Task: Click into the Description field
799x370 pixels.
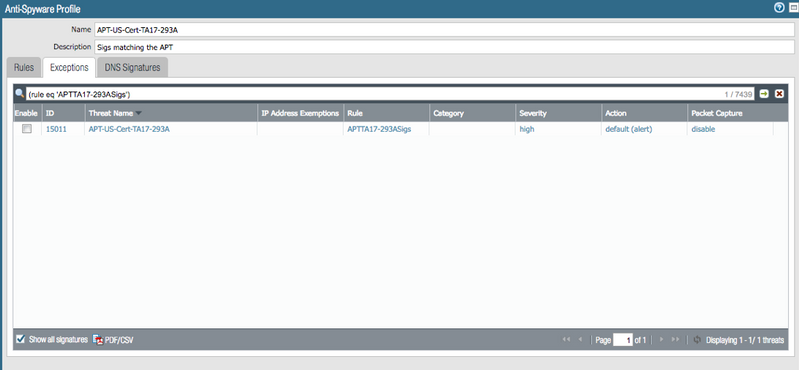Action: [444, 47]
